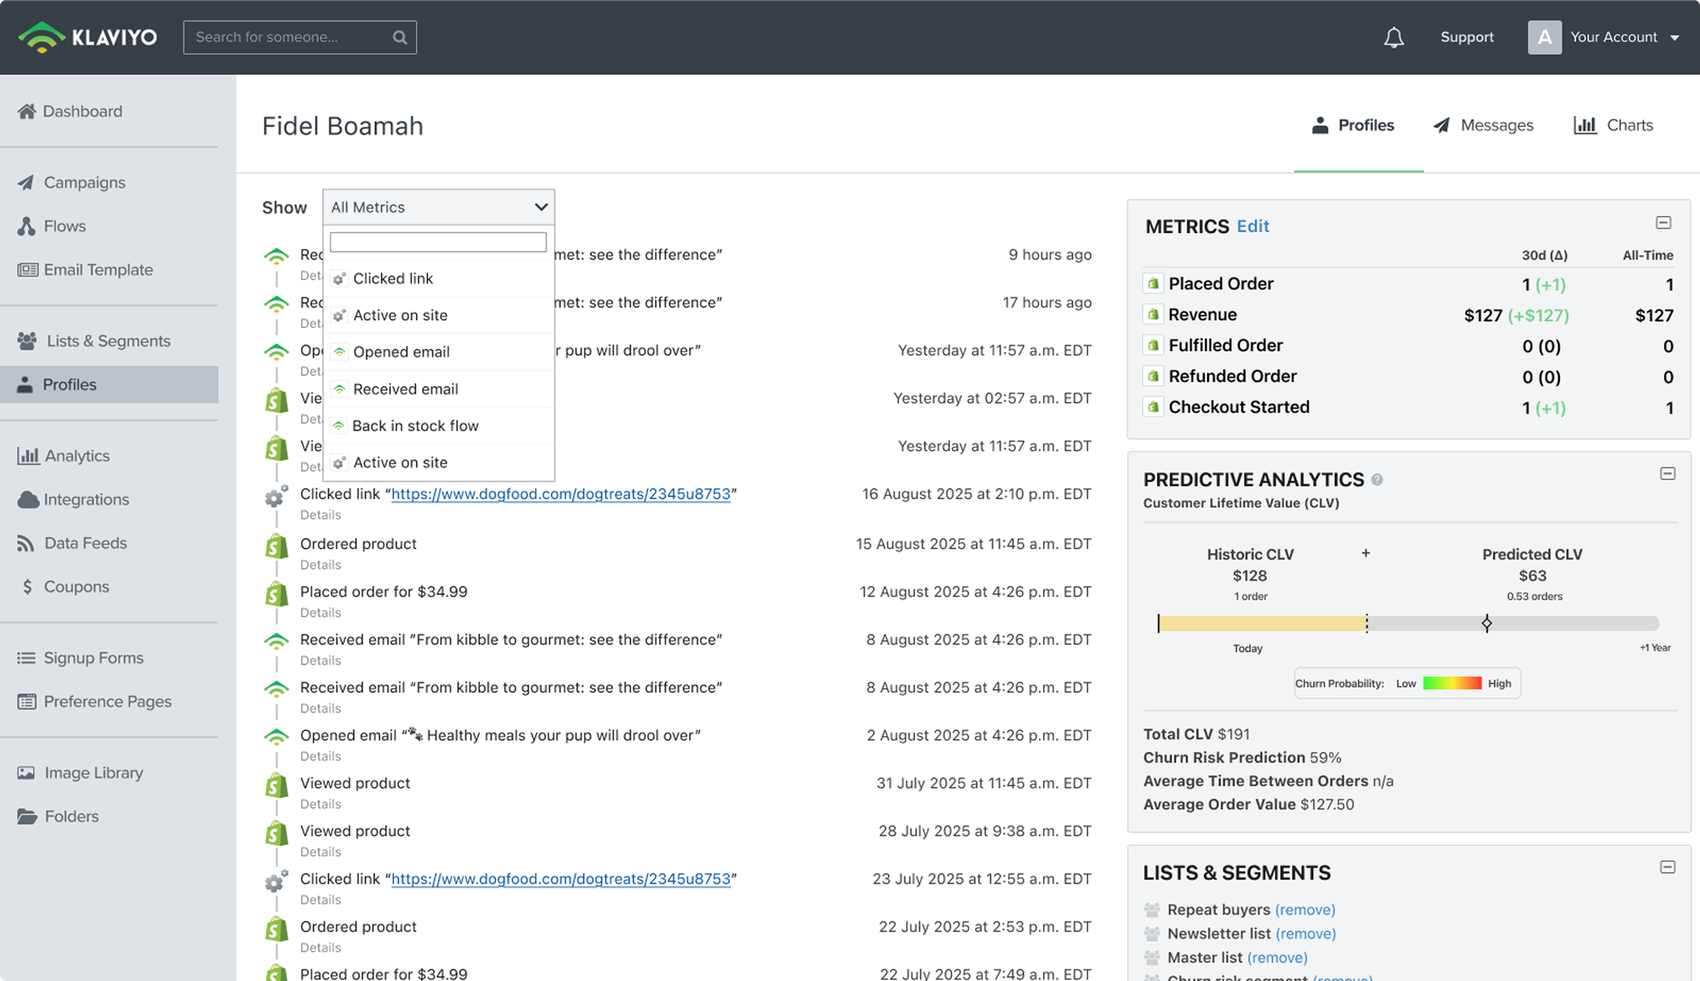Image resolution: width=1700 pixels, height=981 pixels.
Task: Click the Predictive Analytics help icon
Action: pos(1377,480)
